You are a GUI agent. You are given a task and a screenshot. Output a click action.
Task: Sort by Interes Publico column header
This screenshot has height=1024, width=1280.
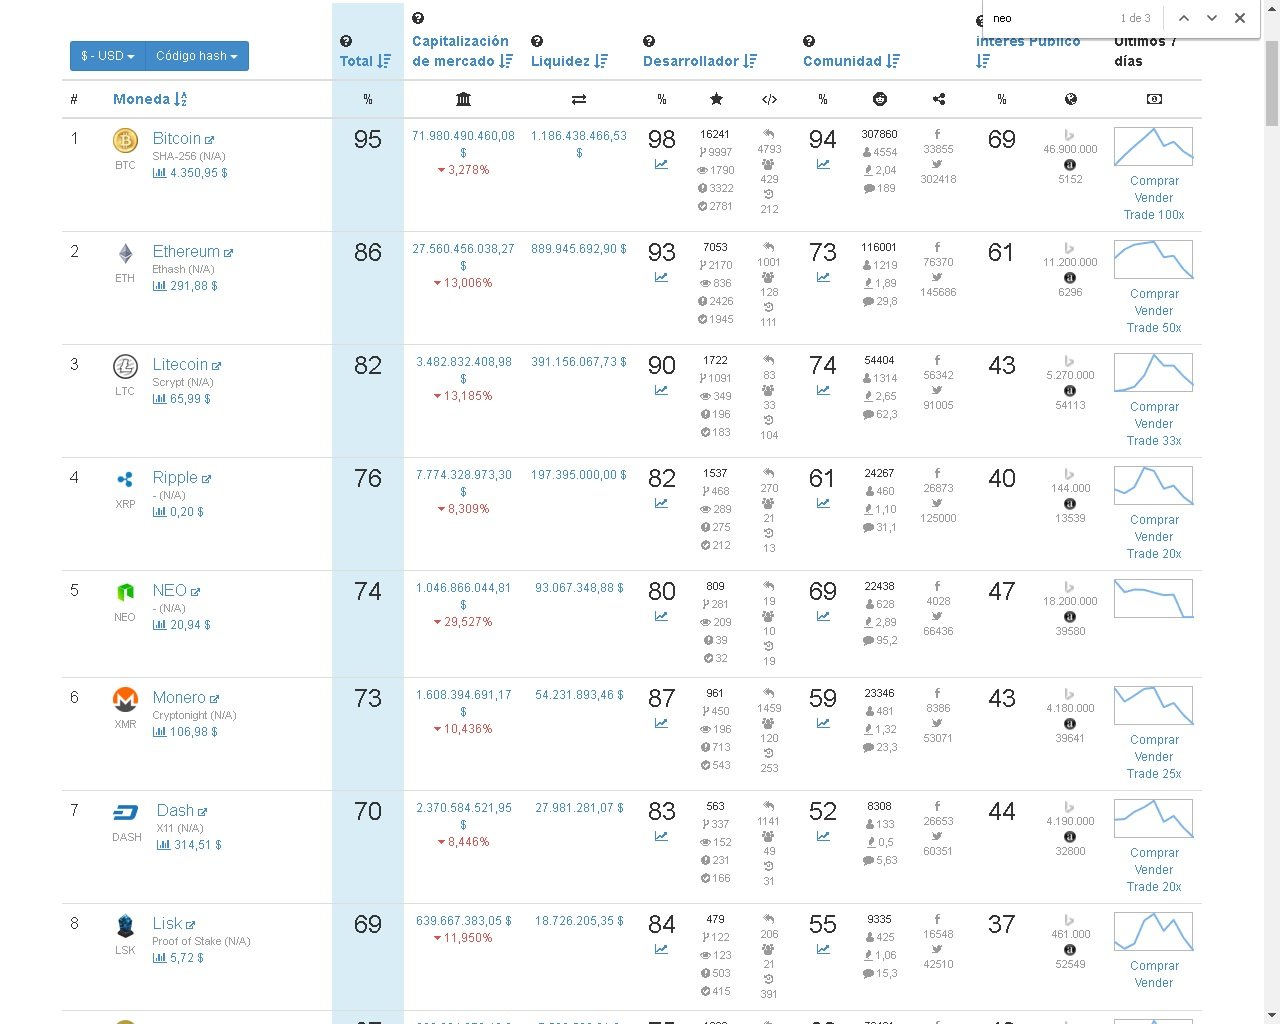[1028, 51]
